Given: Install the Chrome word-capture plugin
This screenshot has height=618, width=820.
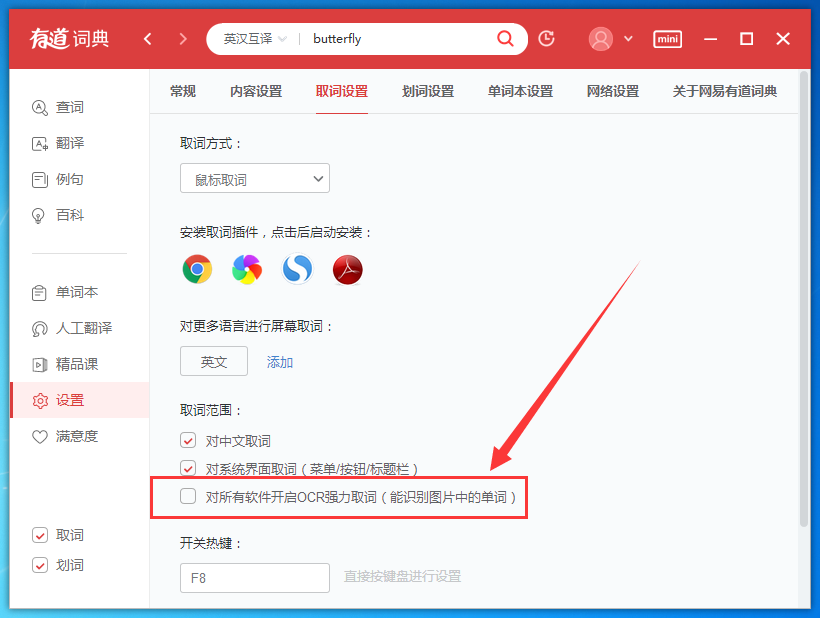Looking at the screenshot, I should 197,269.
